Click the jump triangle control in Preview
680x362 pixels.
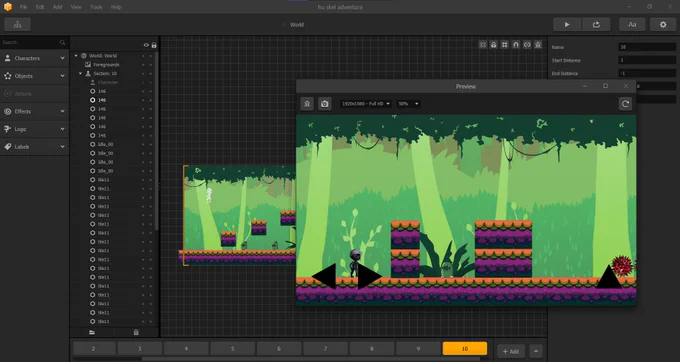point(608,276)
